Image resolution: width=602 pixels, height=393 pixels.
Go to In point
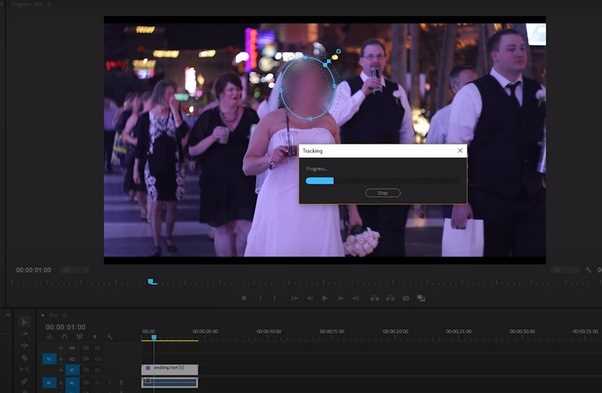(x=294, y=299)
